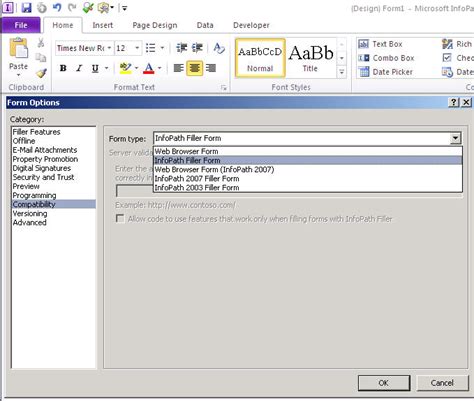Toggle Bold formatting button

click(63, 68)
